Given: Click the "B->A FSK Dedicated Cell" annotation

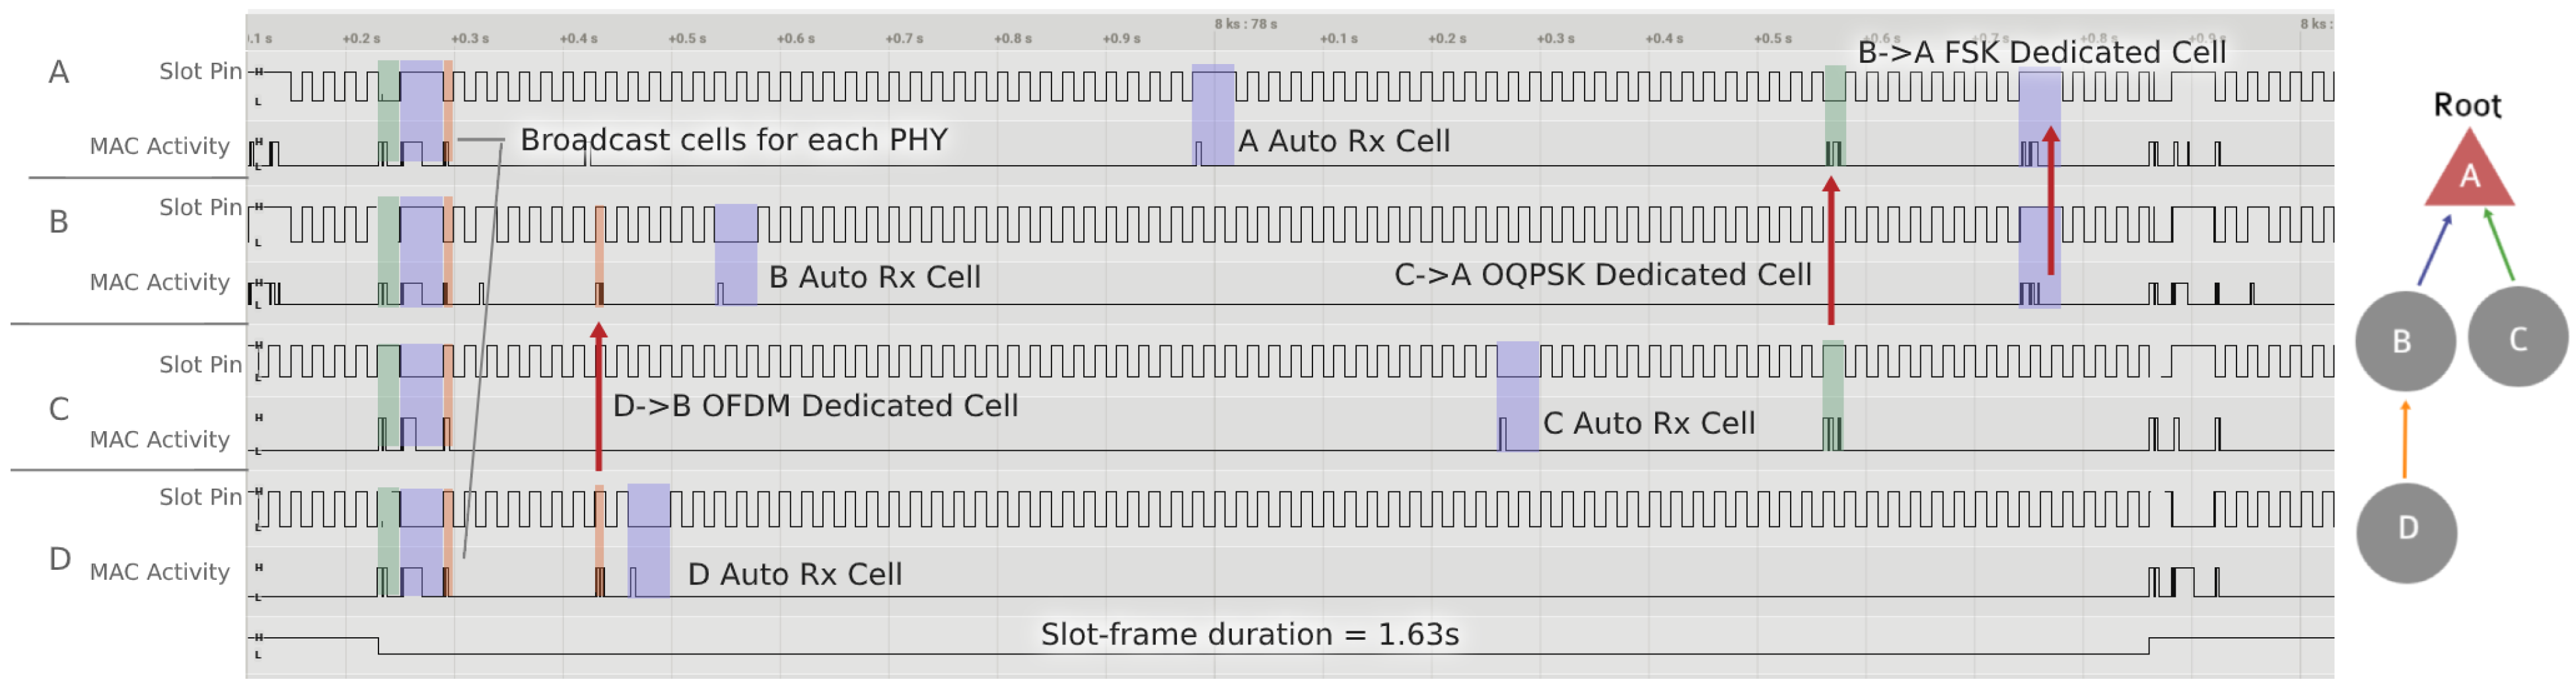Looking at the screenshot, I should pyautogui.click(x=2041, y=52).
